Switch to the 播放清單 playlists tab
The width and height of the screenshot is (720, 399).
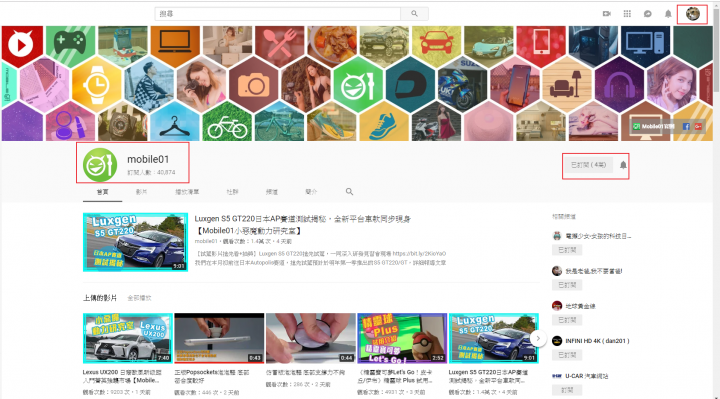click(x=187, y=191)
